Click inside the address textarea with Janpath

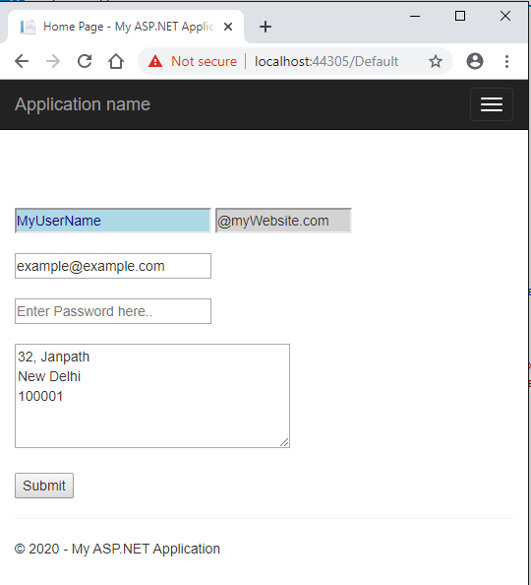click(x=152, y=396)
